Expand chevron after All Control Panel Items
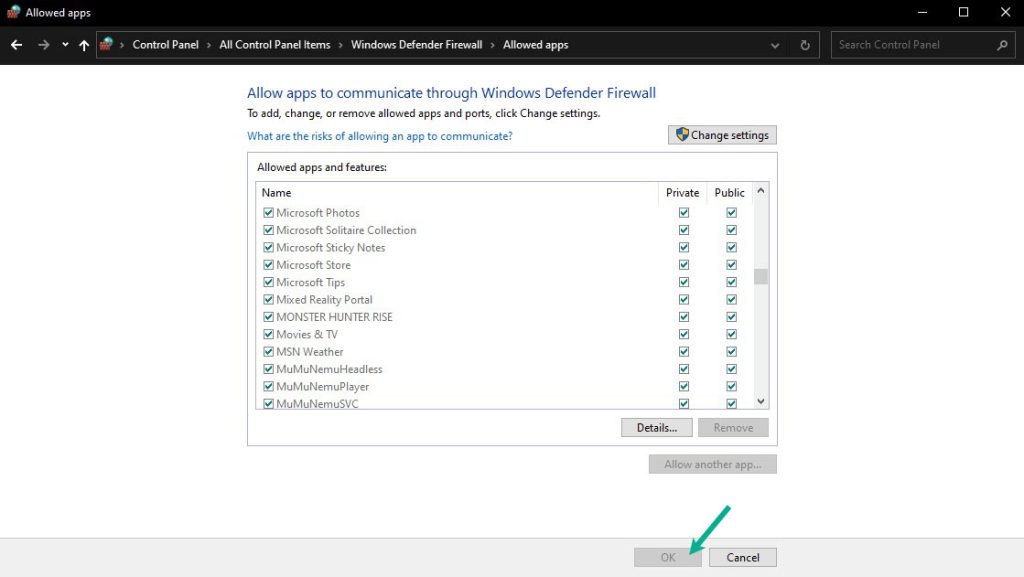 pos(341,45)
